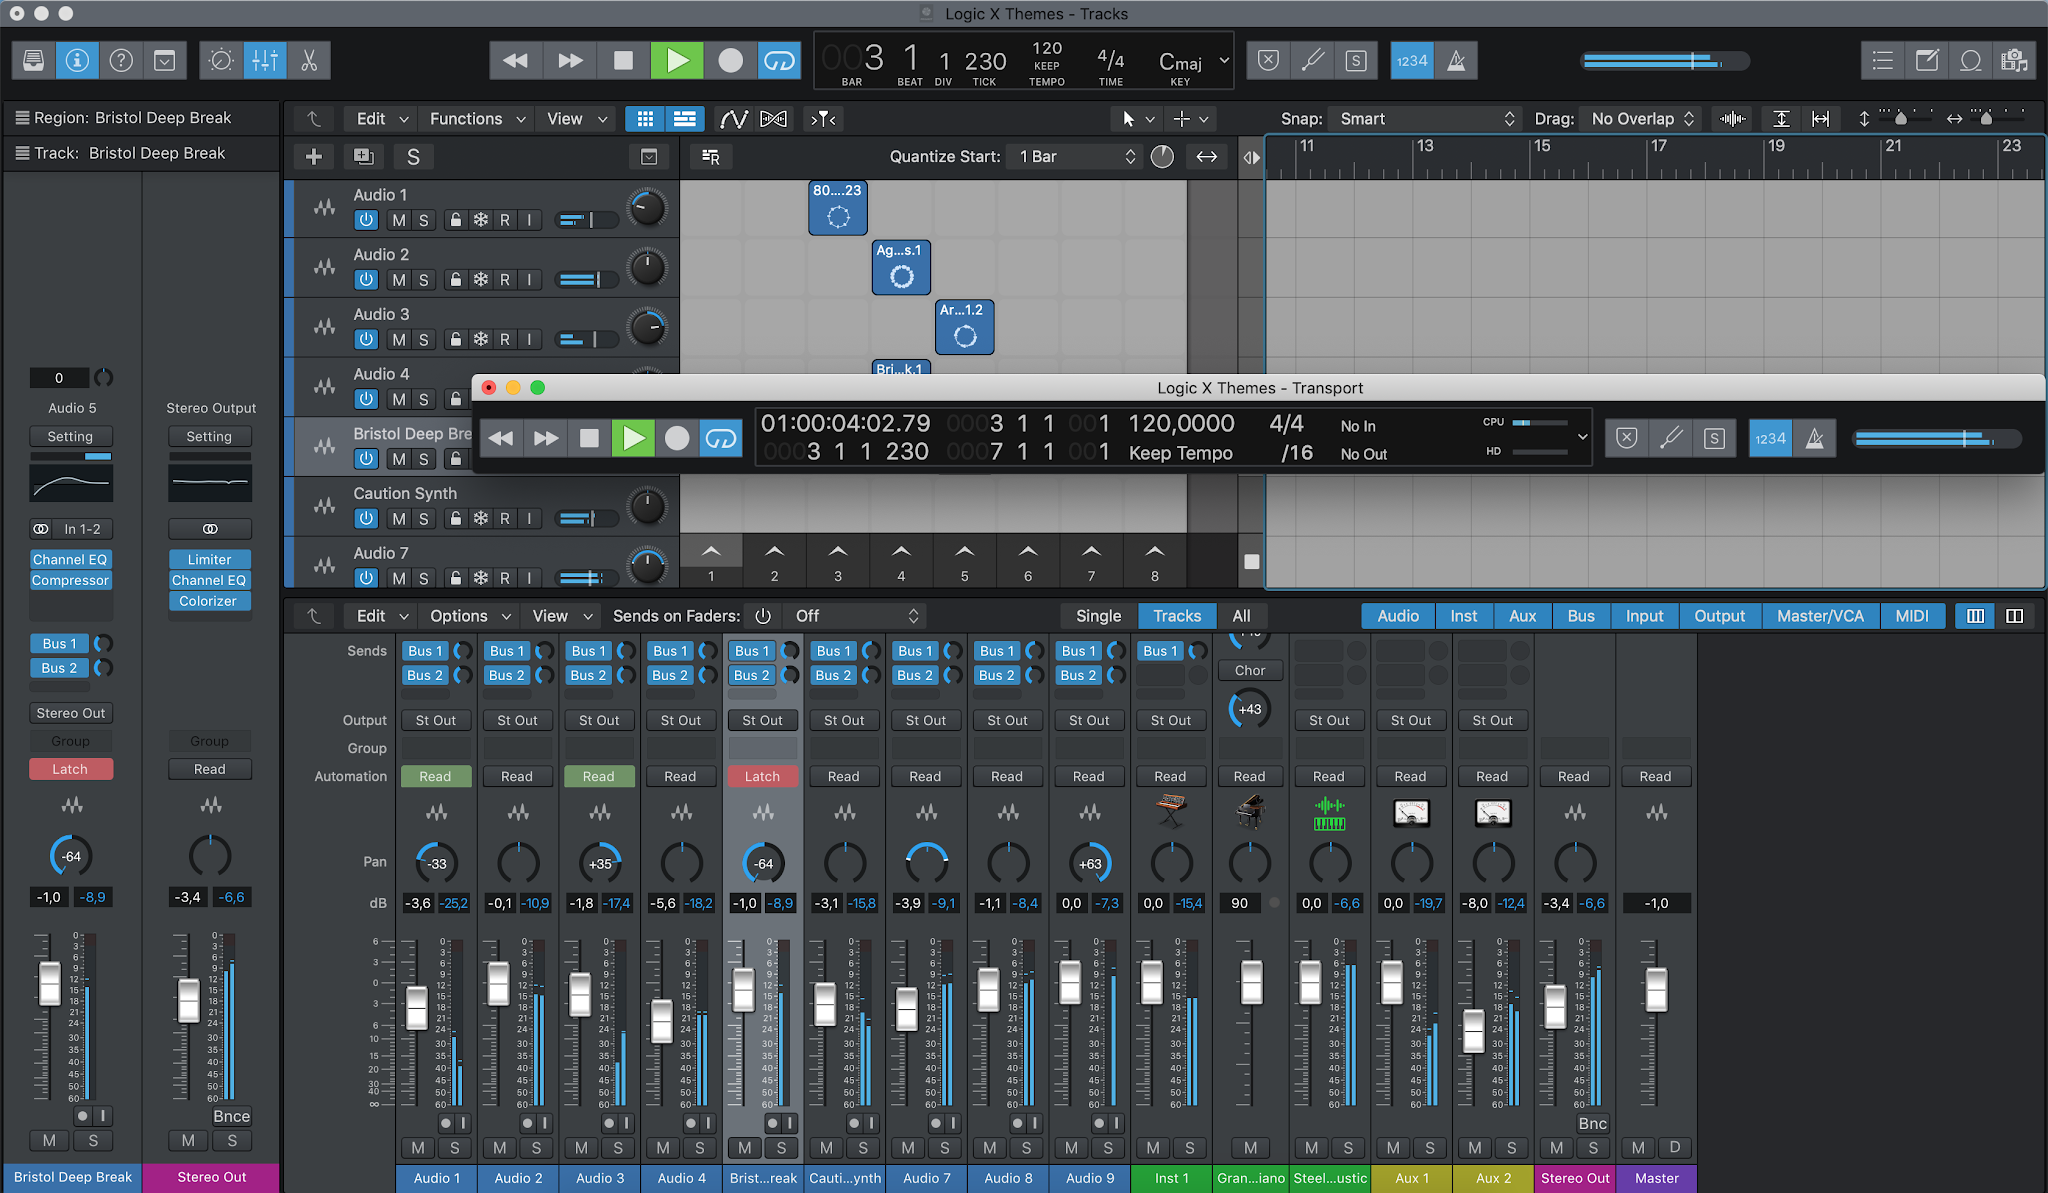The height and width of the screenshot is (1193, 2048).
Task: Click Bnce button on inspector Stereo Output strip
Action: pos(231,1116)
